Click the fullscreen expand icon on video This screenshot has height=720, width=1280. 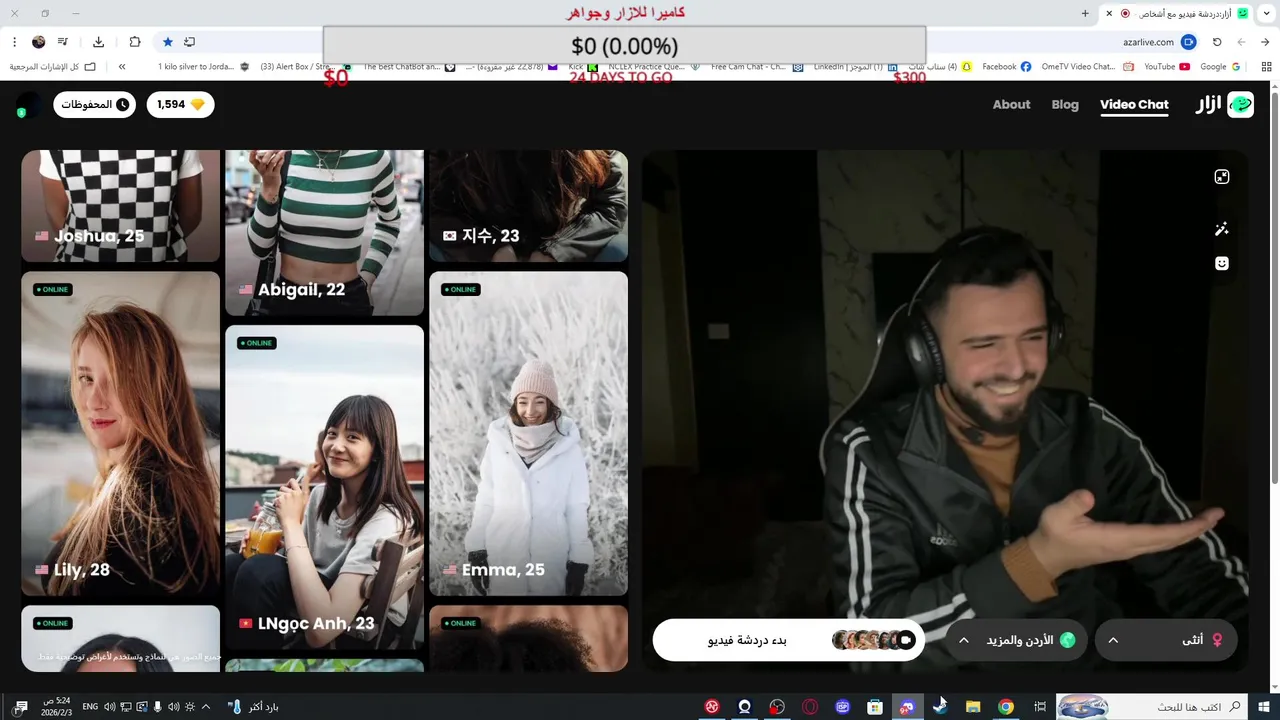pos(1221,177)
